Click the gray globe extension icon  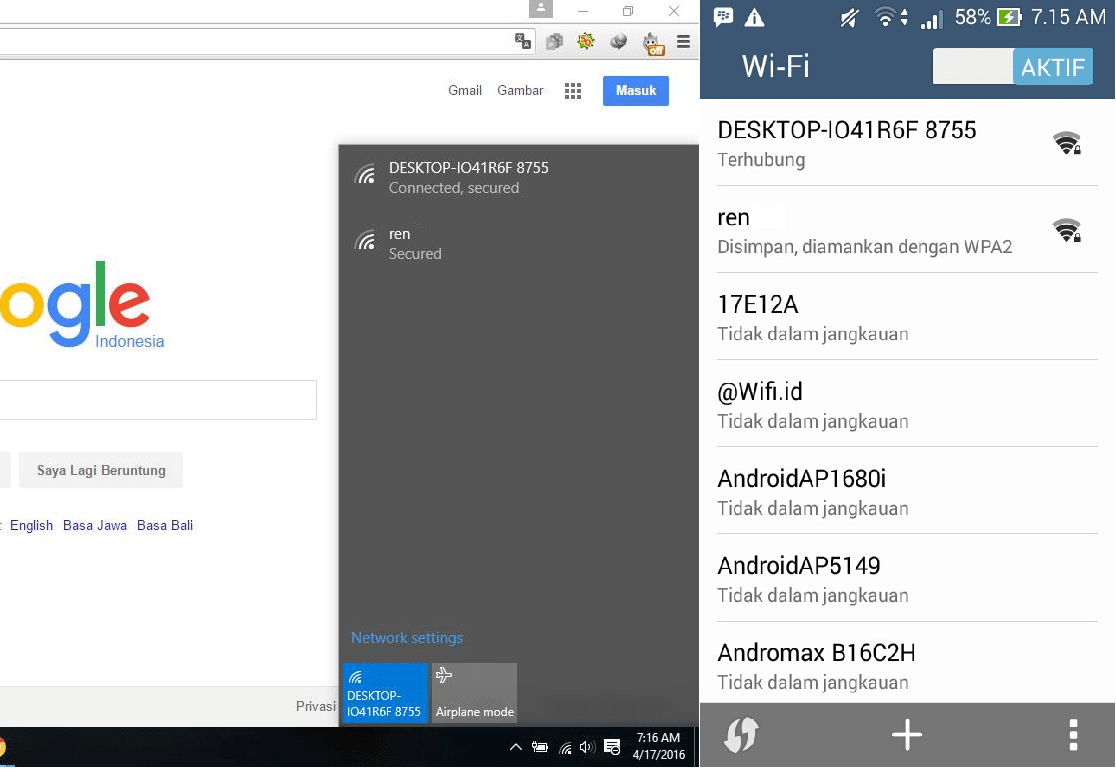tap(618, 42)
